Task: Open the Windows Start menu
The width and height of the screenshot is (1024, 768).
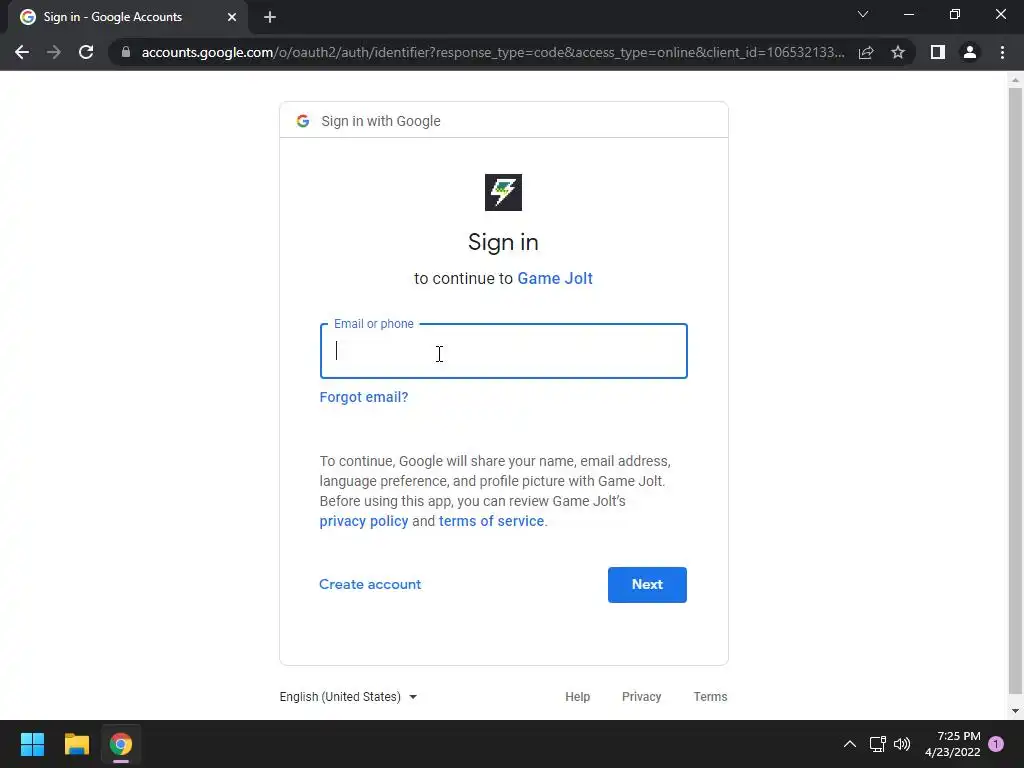Action: point(32,744)
